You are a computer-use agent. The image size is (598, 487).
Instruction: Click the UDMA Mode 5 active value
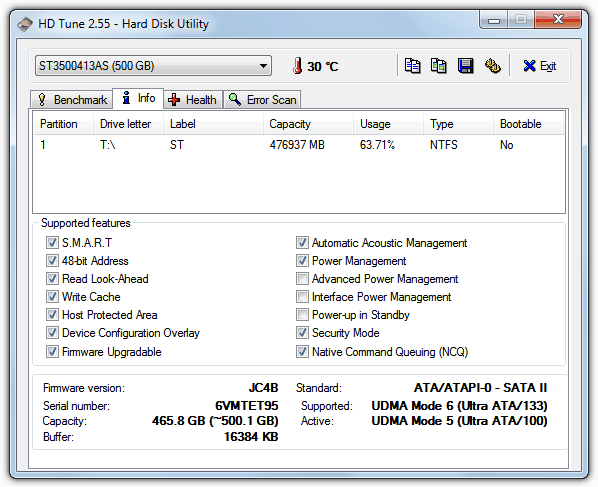460,421
